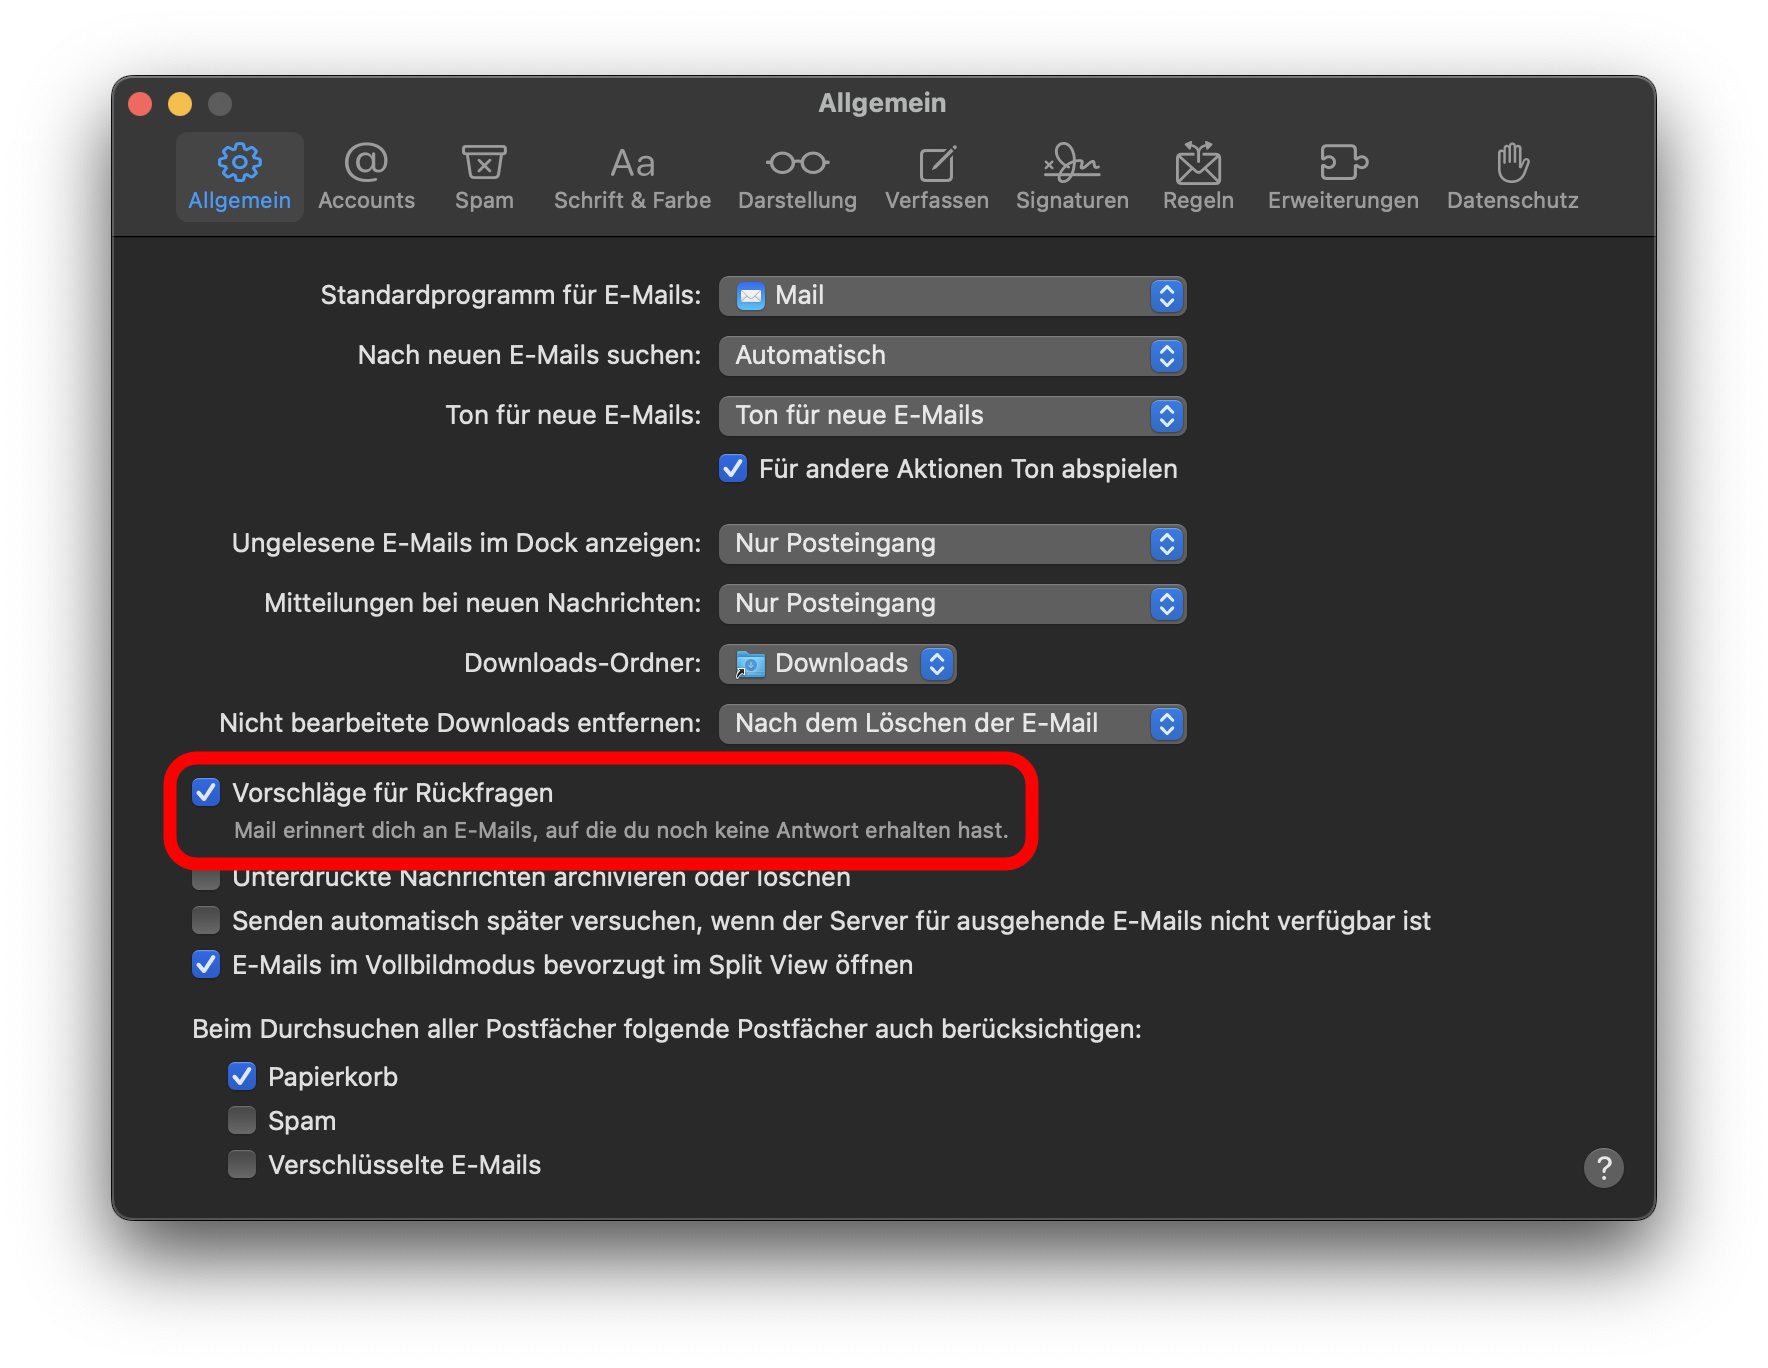Uncheck the Papierkorb mailbox option
1768x1368 pixels.
242,1076
